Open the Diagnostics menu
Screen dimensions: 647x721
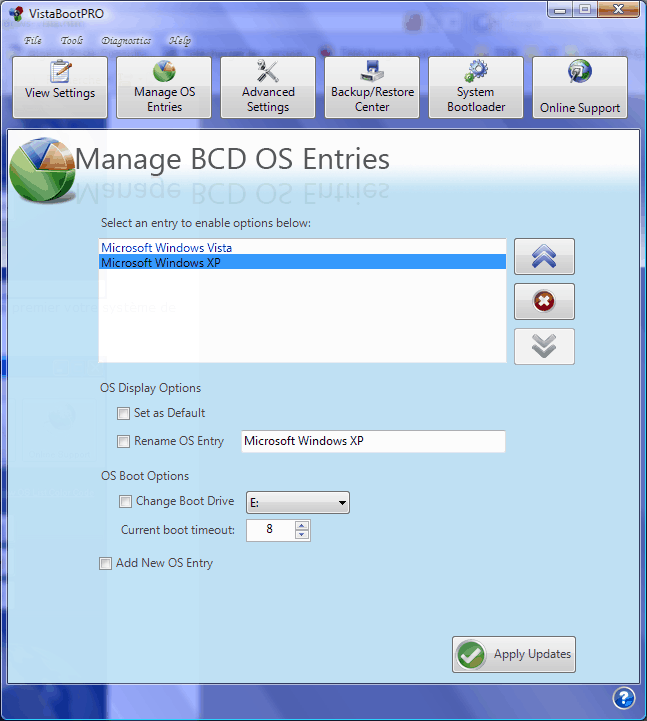point(126,40)
